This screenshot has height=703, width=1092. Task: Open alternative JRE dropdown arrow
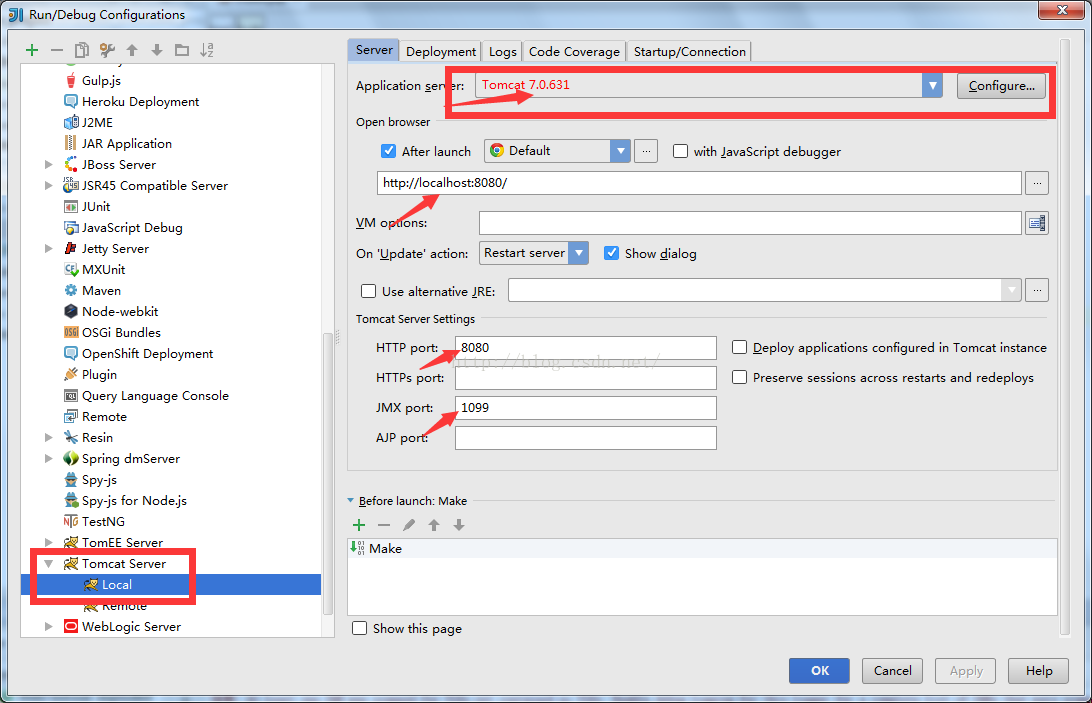1011,290
